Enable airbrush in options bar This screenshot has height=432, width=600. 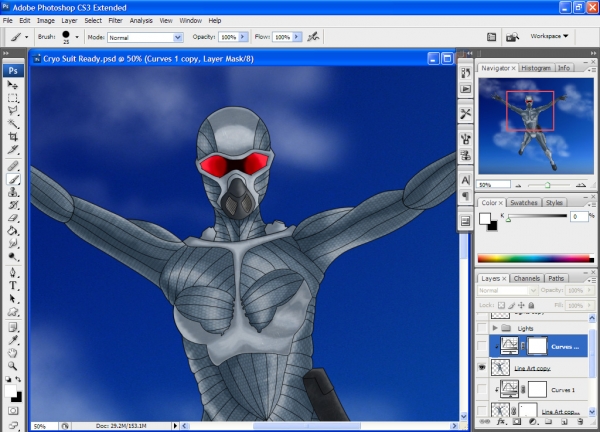pos(313,37)
